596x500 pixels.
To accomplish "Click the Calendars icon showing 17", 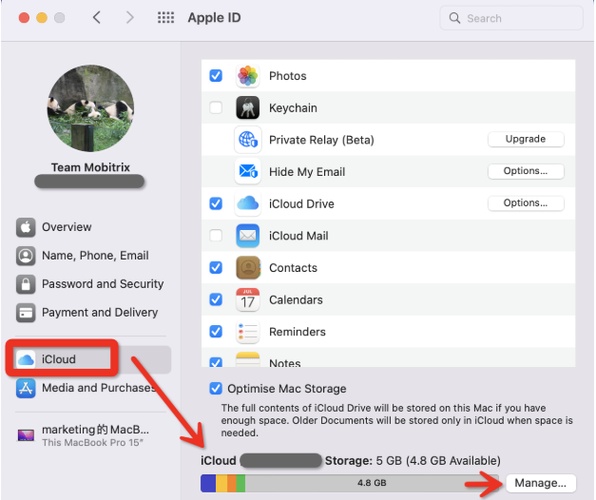I will pyautogui.click(x=247, y=300).
